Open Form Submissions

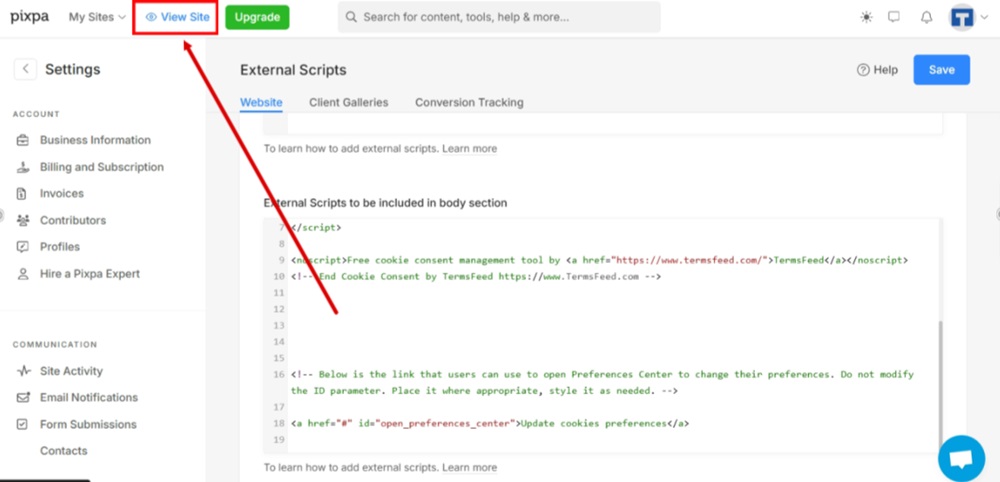pyautogui.click(x=88, y=425)
